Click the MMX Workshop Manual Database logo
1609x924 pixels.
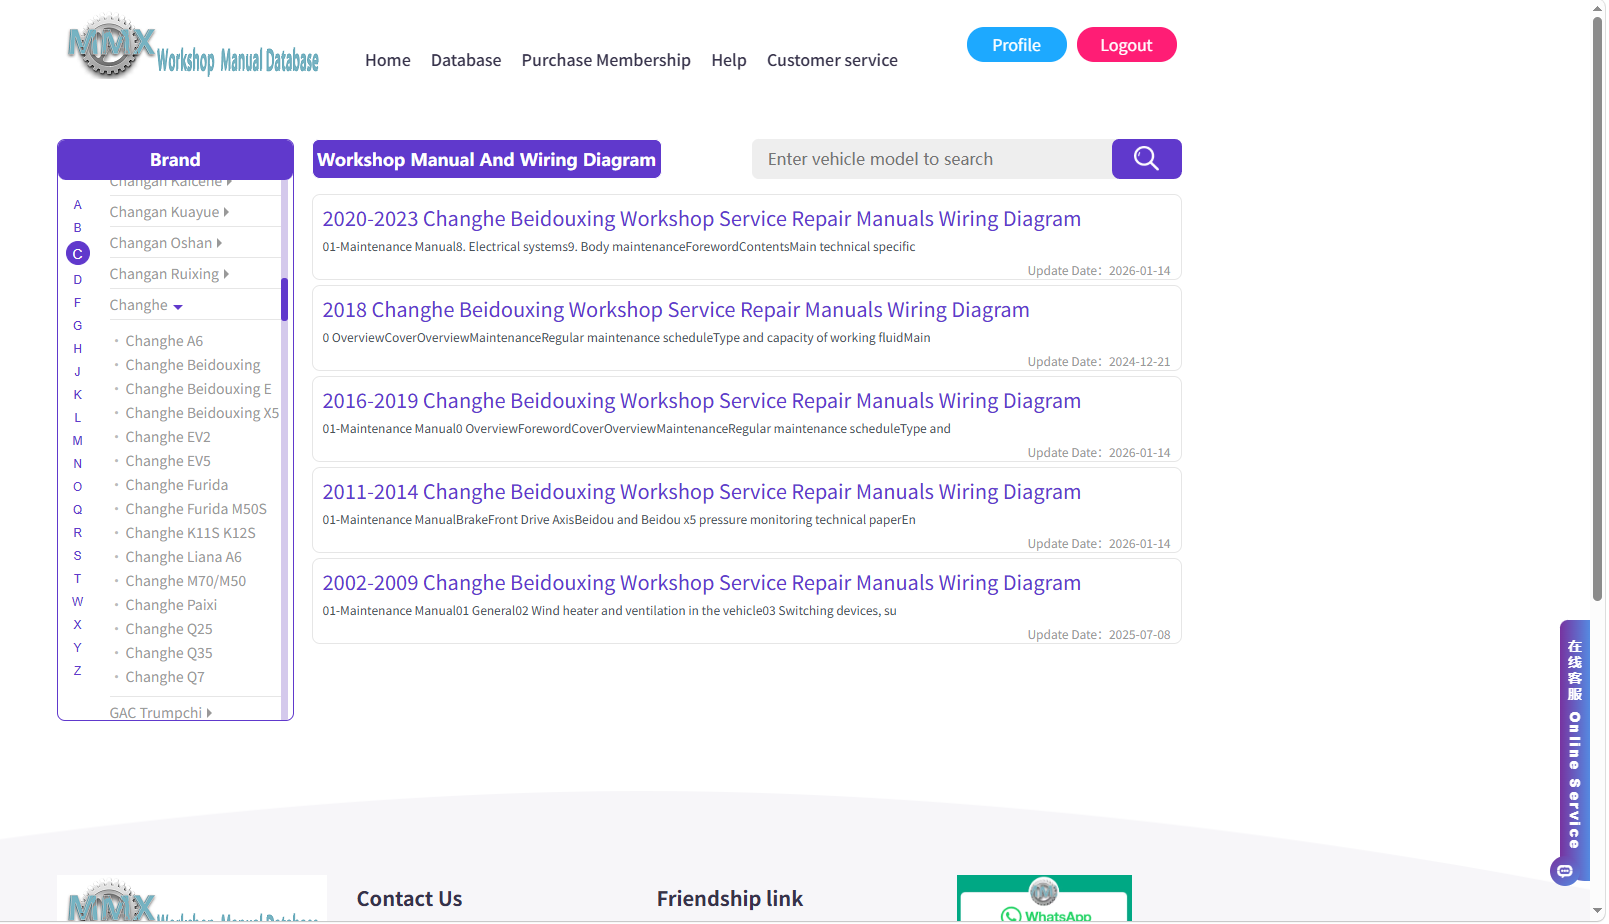(x=193, y=47)
